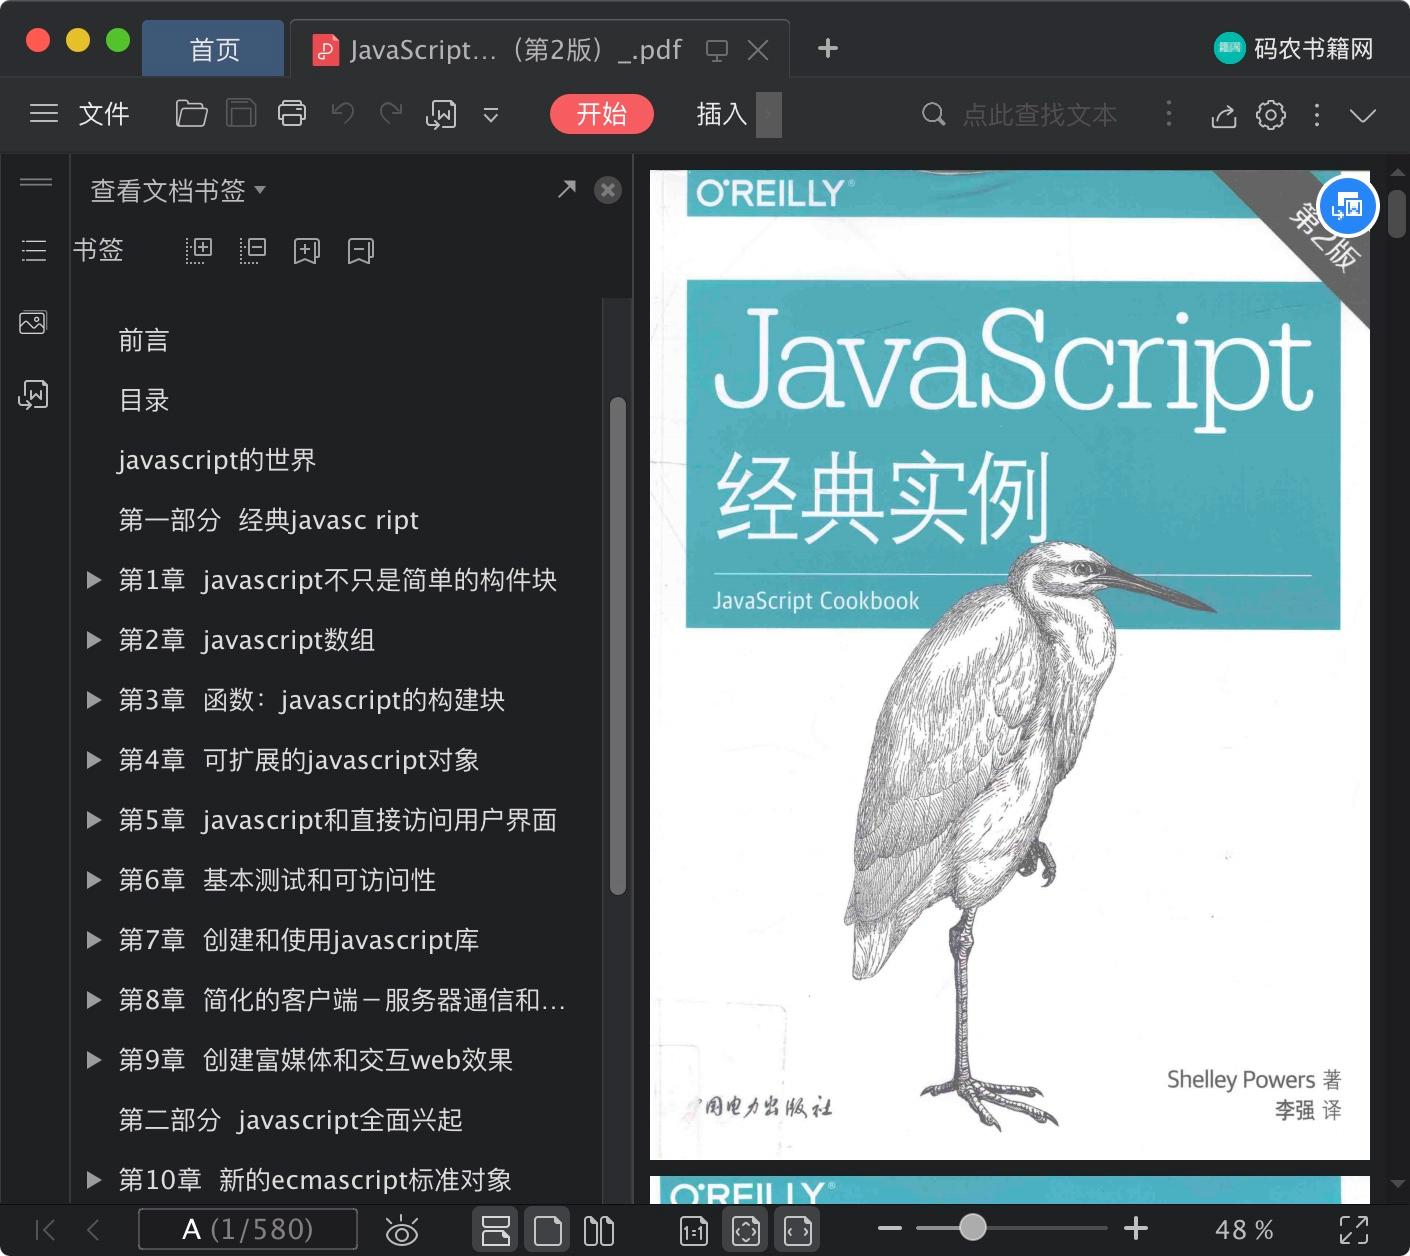Click the collapse all bookmarks icon

pyautogui.click(x=253, y=250)
